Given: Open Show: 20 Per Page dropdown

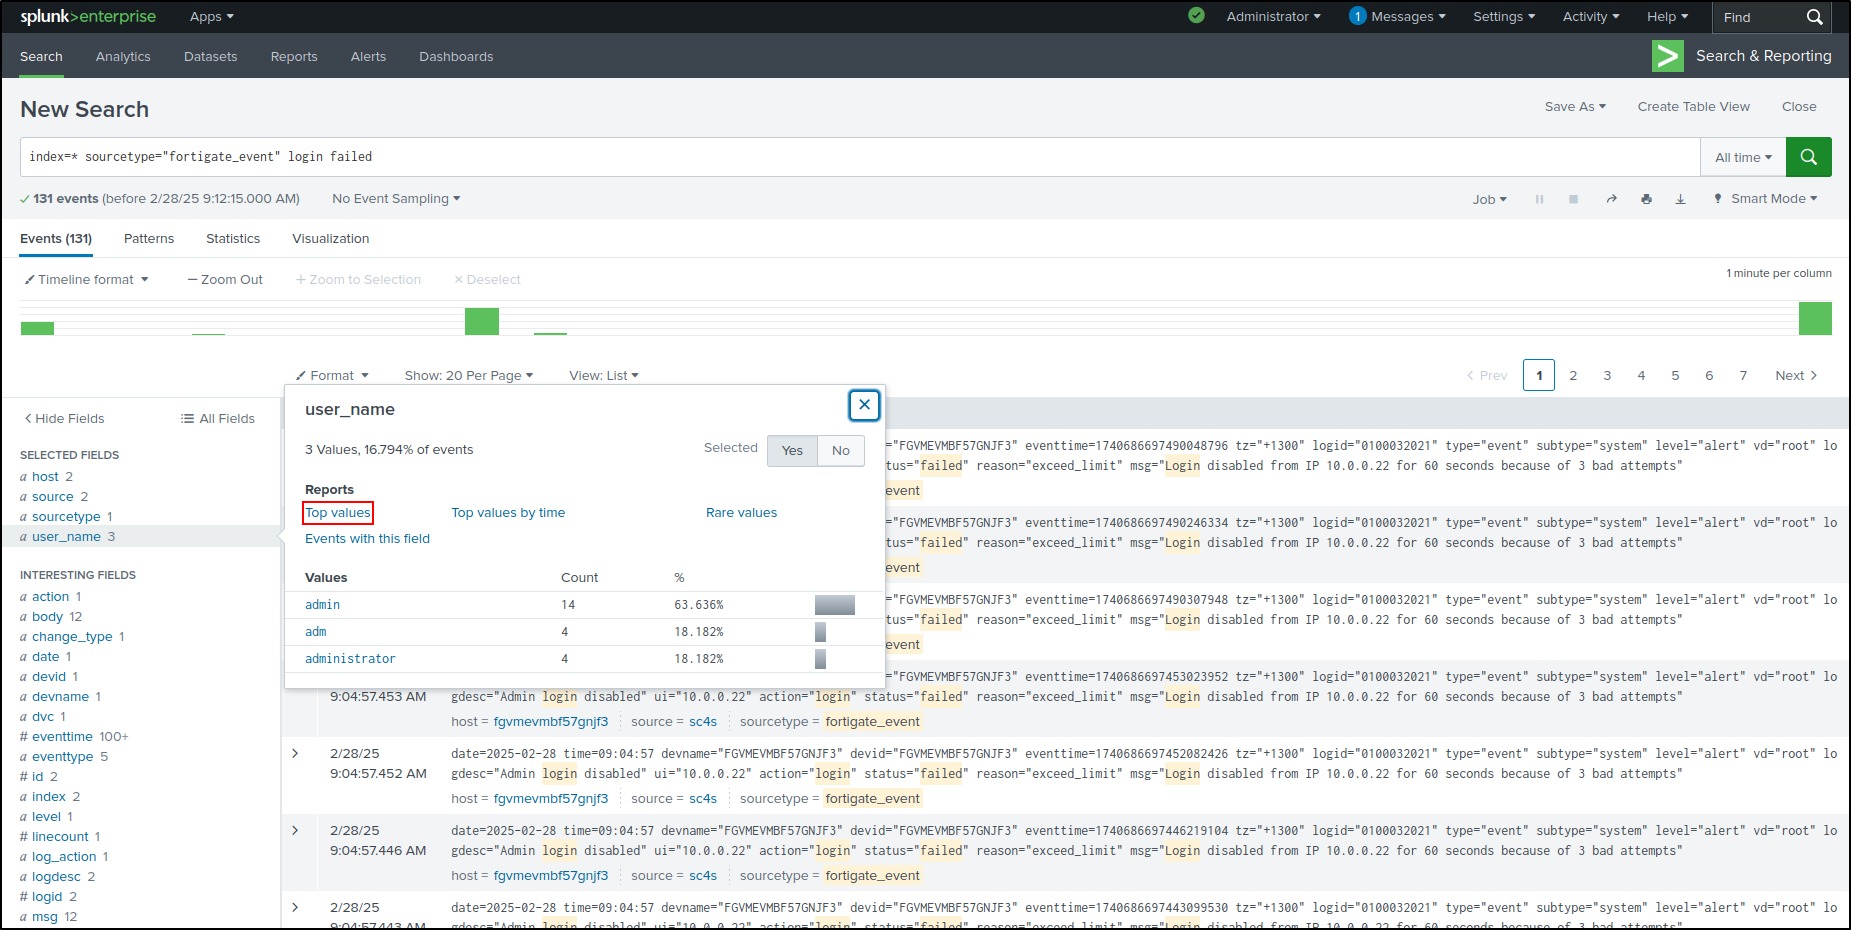Looking at the screenshot, I should coord(469,376).
